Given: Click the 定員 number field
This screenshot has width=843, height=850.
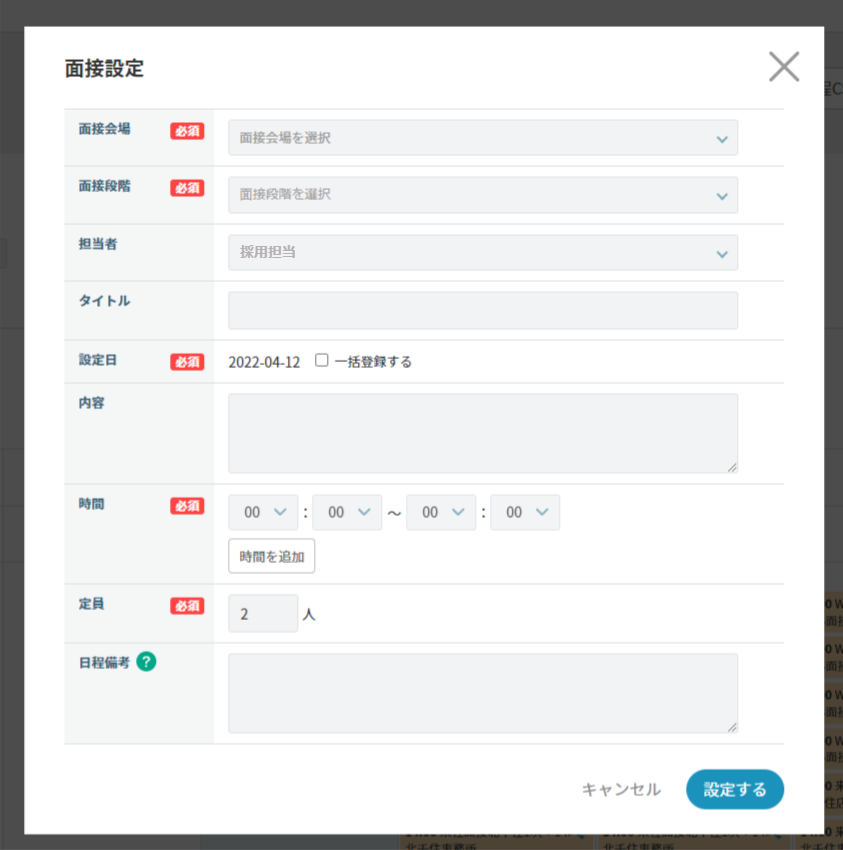Looking at the screenshot, I should [x=263, y=614].
